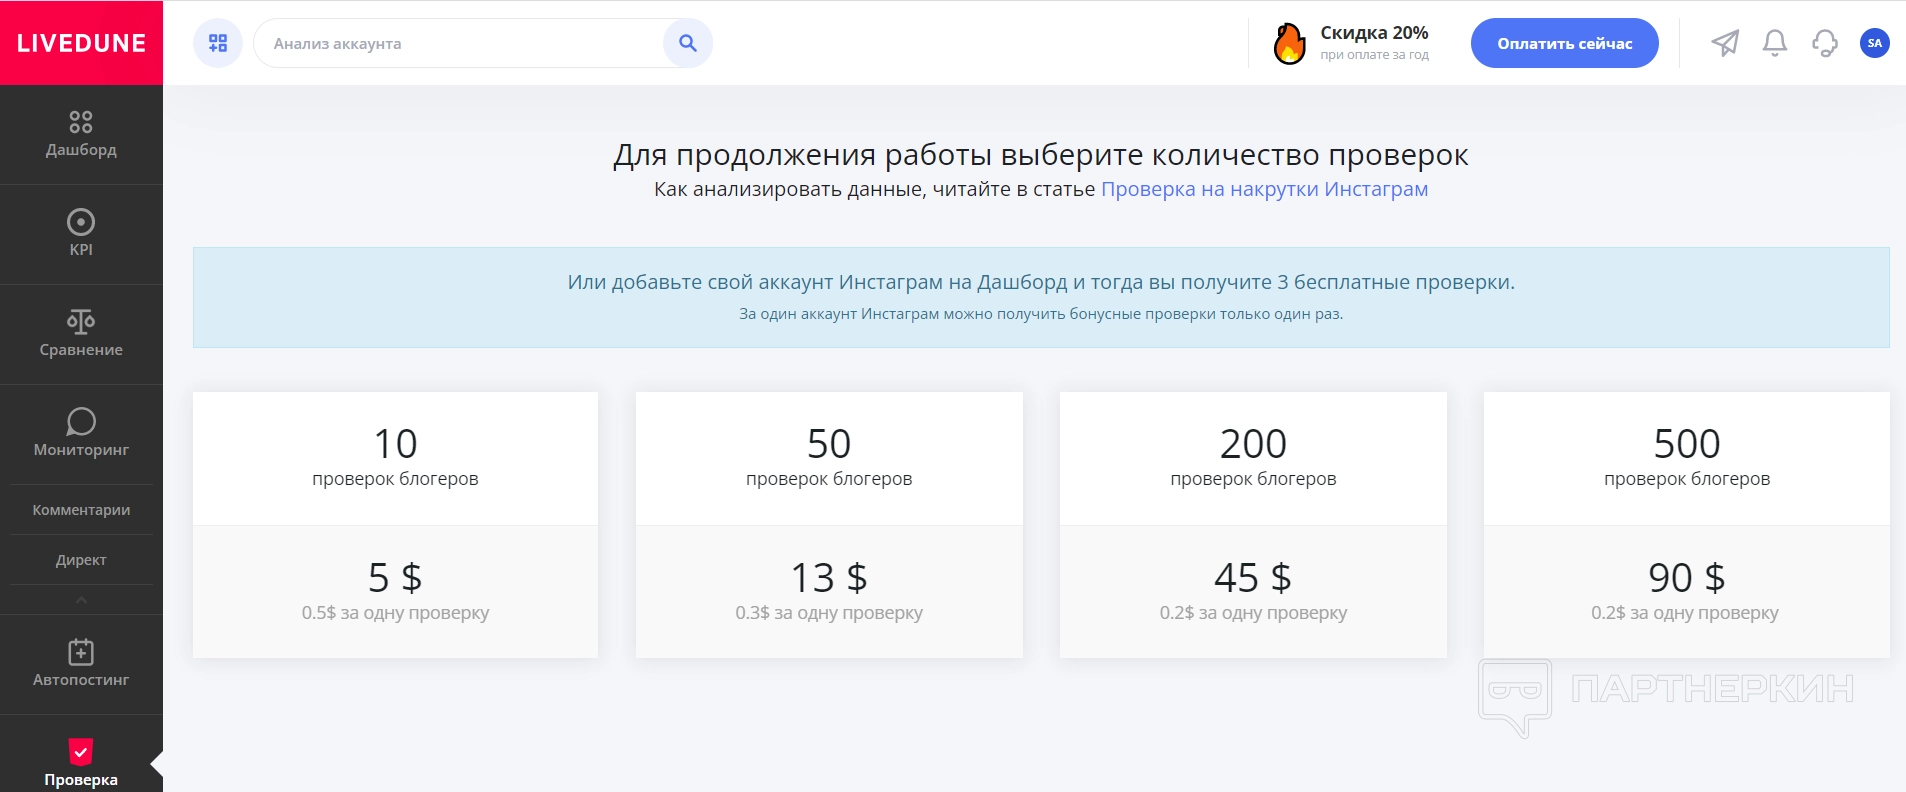Click the fire discount icon
This screenshot has width=1906, height=792.
coord(1289,43)
